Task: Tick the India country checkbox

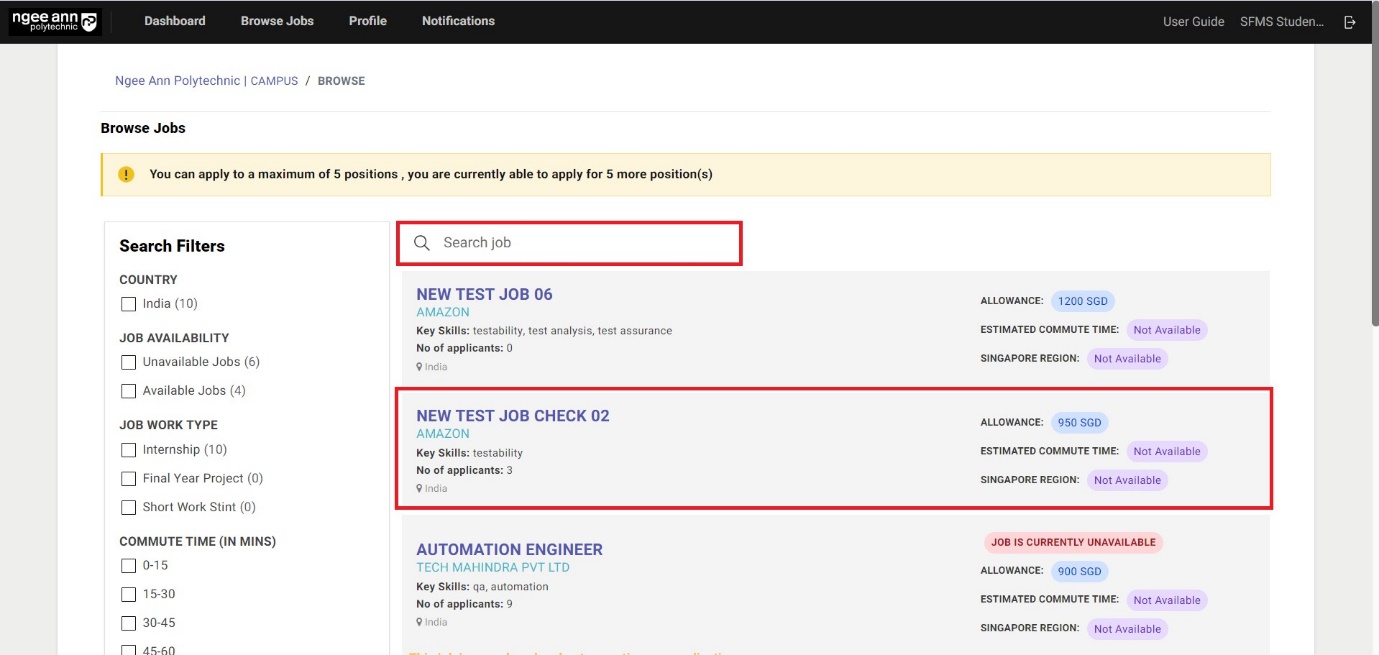Action: tap(128, 304)
